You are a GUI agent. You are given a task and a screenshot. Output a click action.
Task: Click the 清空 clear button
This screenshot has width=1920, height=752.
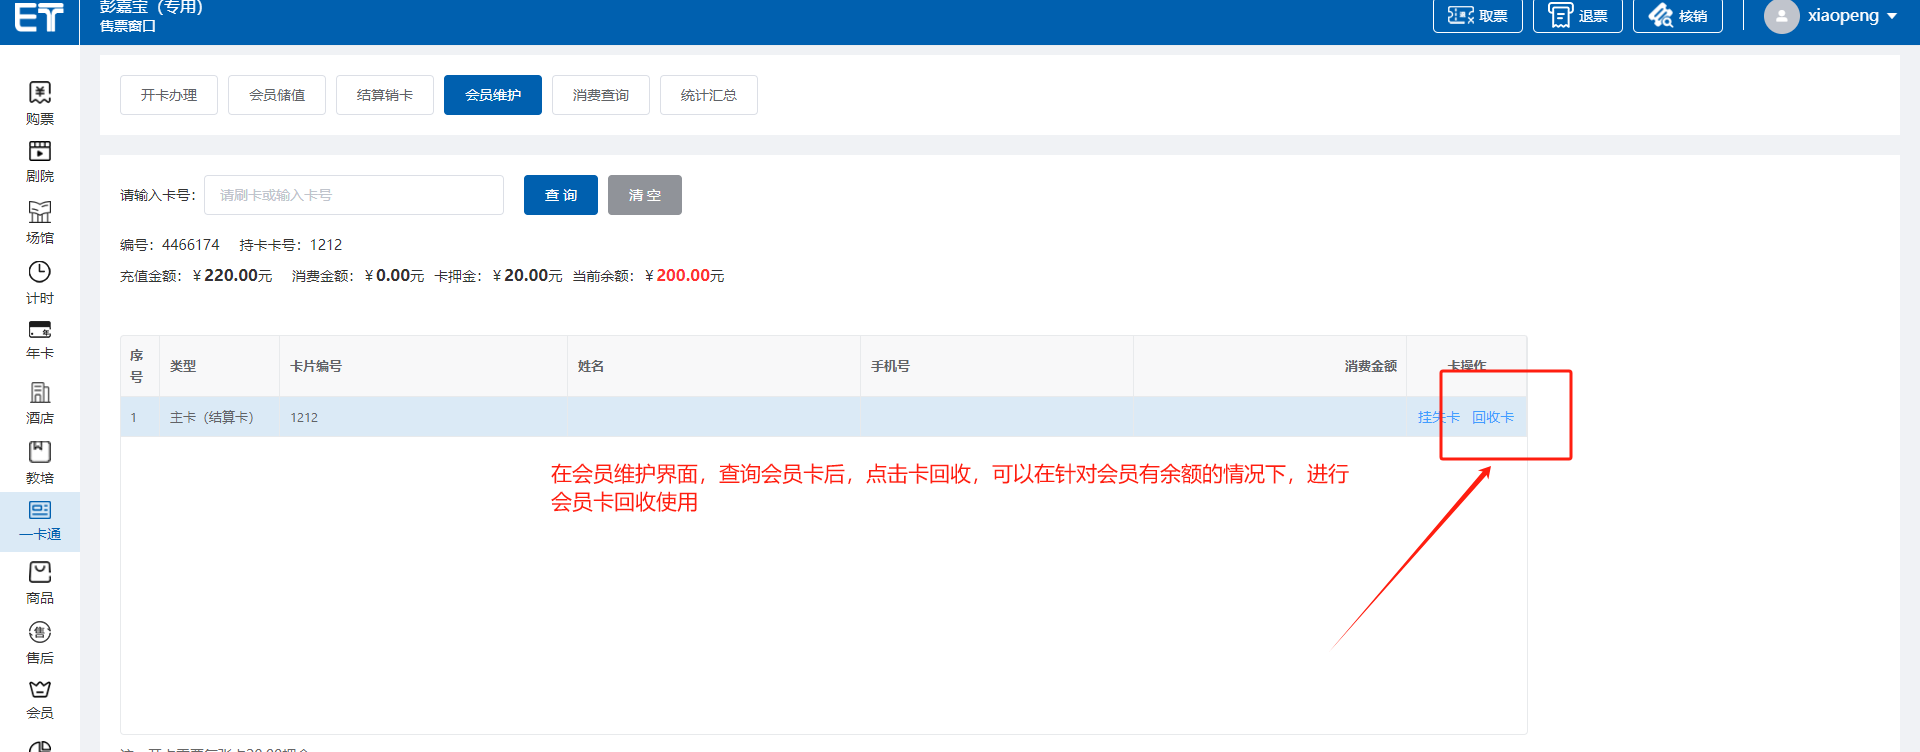[x=645, y=195]
